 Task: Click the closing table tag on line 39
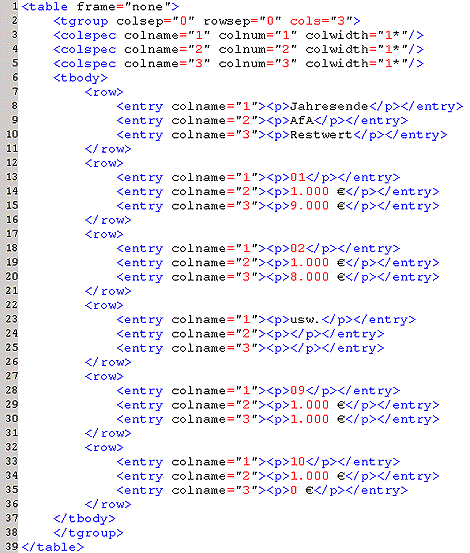(53, 547)
